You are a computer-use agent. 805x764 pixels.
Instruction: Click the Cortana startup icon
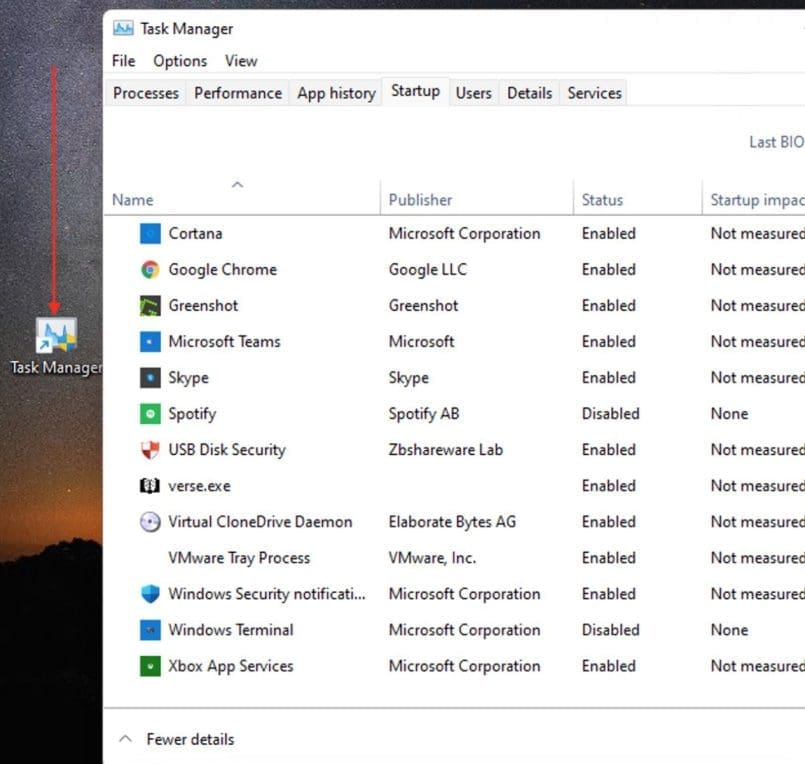[150, 234]
